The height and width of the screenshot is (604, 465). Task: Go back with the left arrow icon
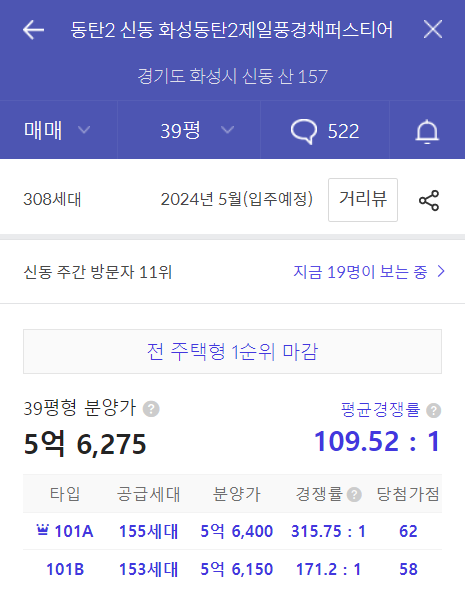(x=34, y=30)
